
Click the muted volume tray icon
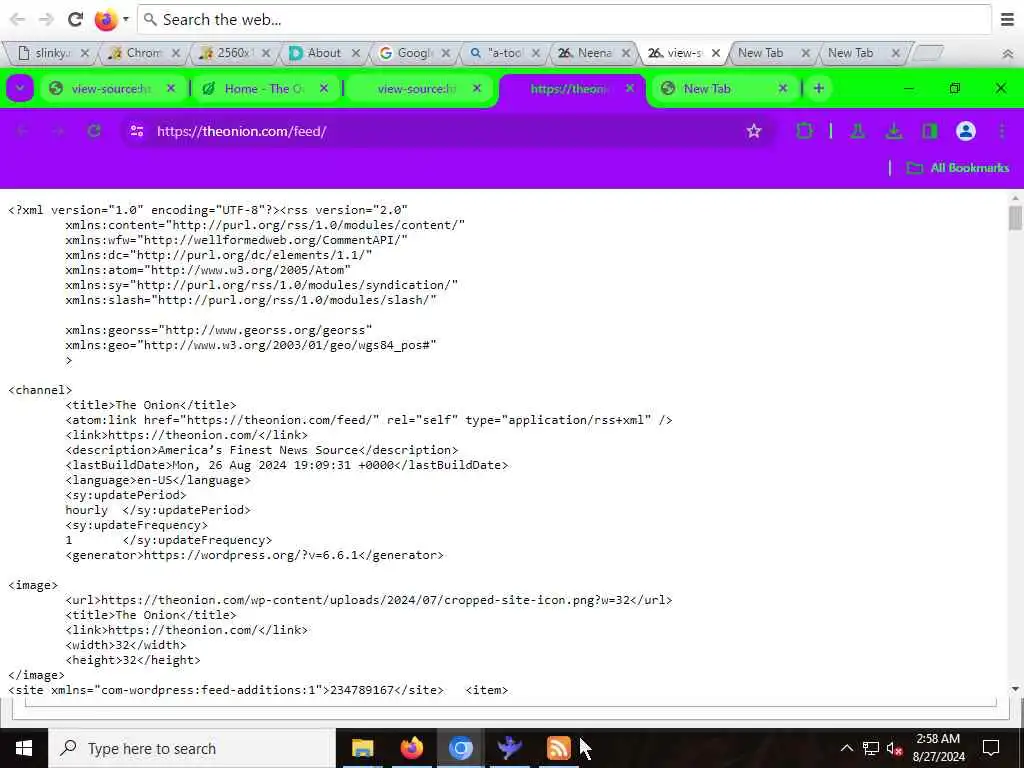(x=895, y=748)
